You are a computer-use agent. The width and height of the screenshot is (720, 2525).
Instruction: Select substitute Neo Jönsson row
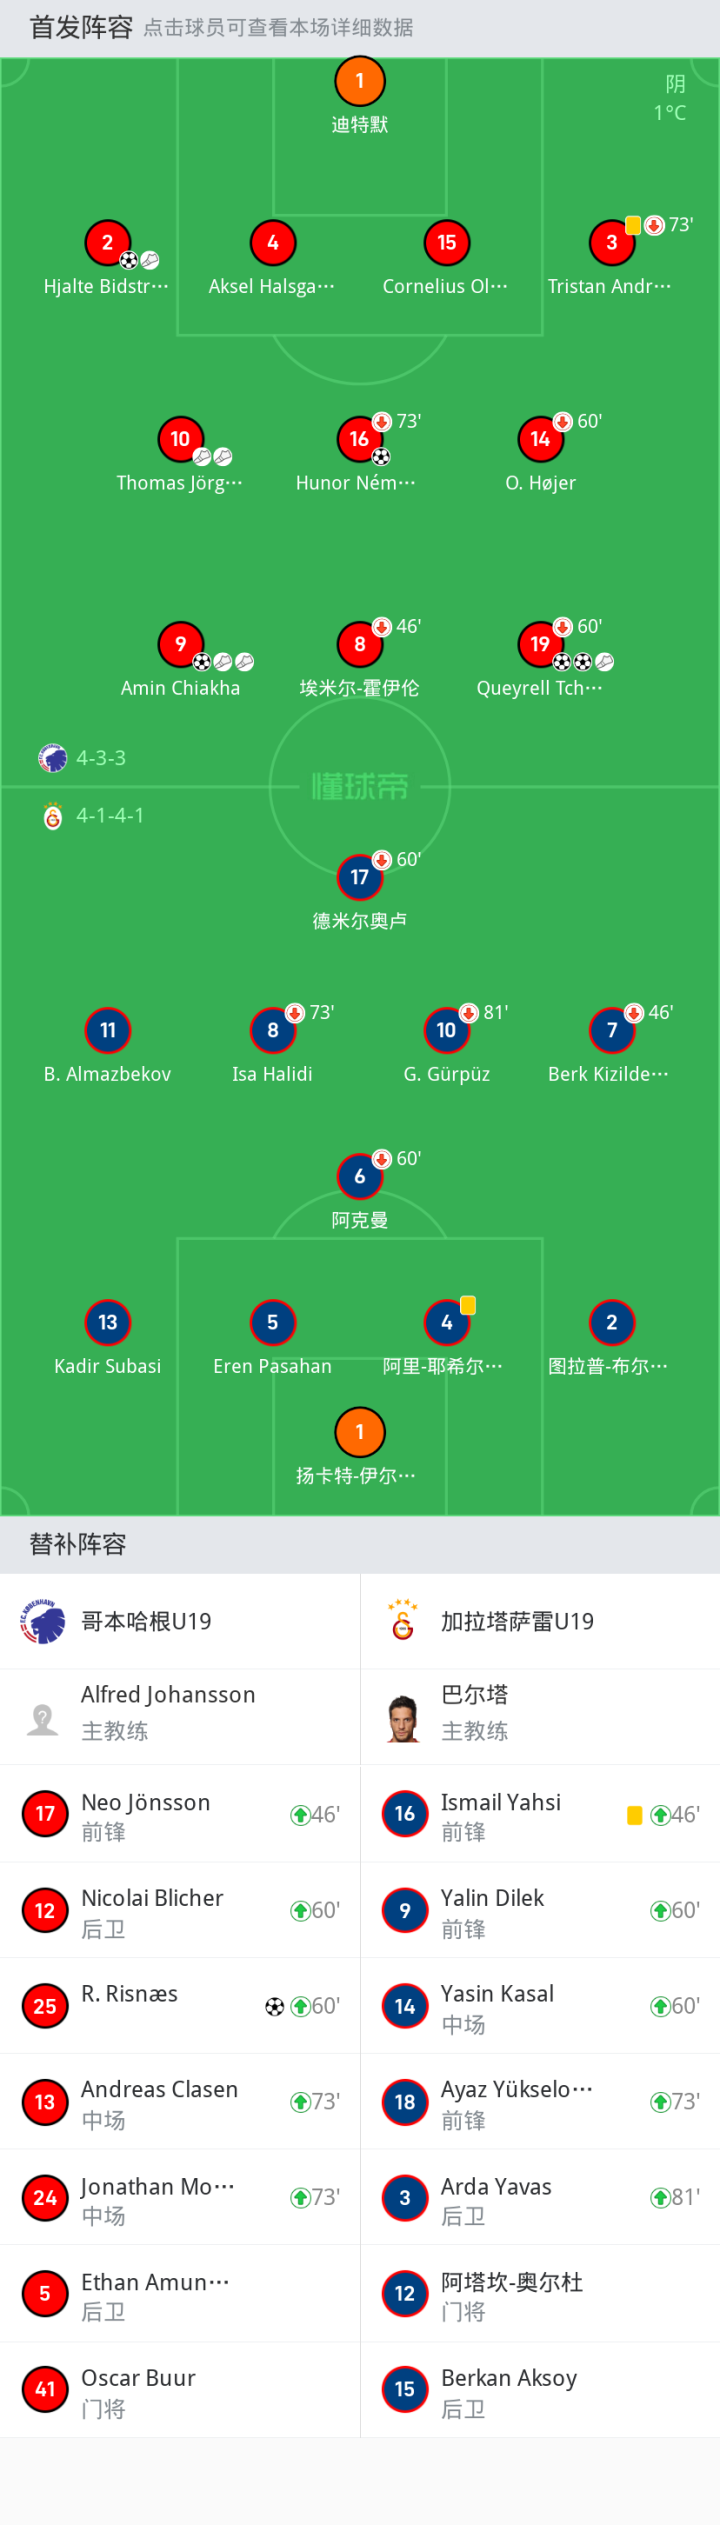point(180,1813)
